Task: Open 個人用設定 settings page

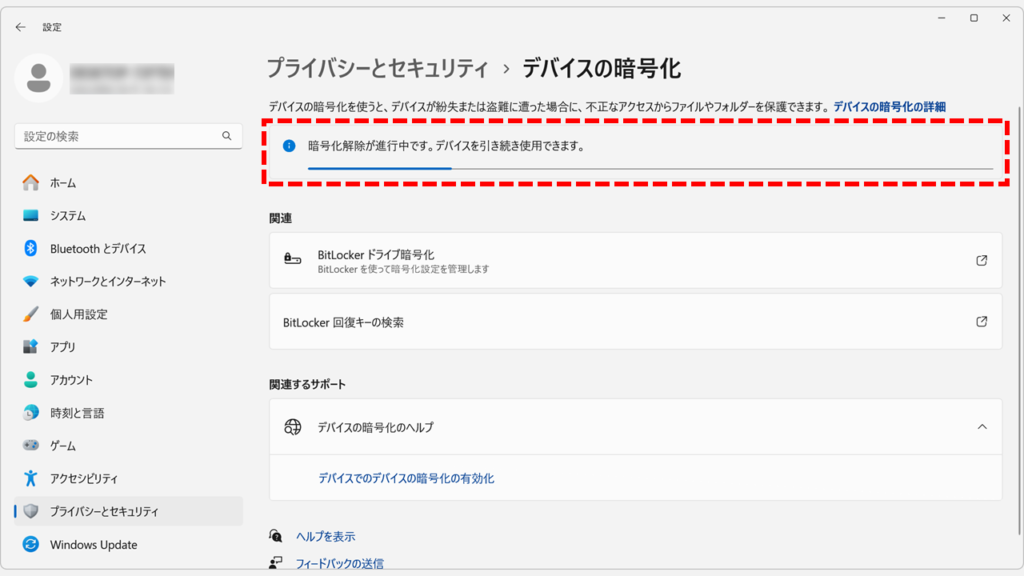Action: (129, 314)
